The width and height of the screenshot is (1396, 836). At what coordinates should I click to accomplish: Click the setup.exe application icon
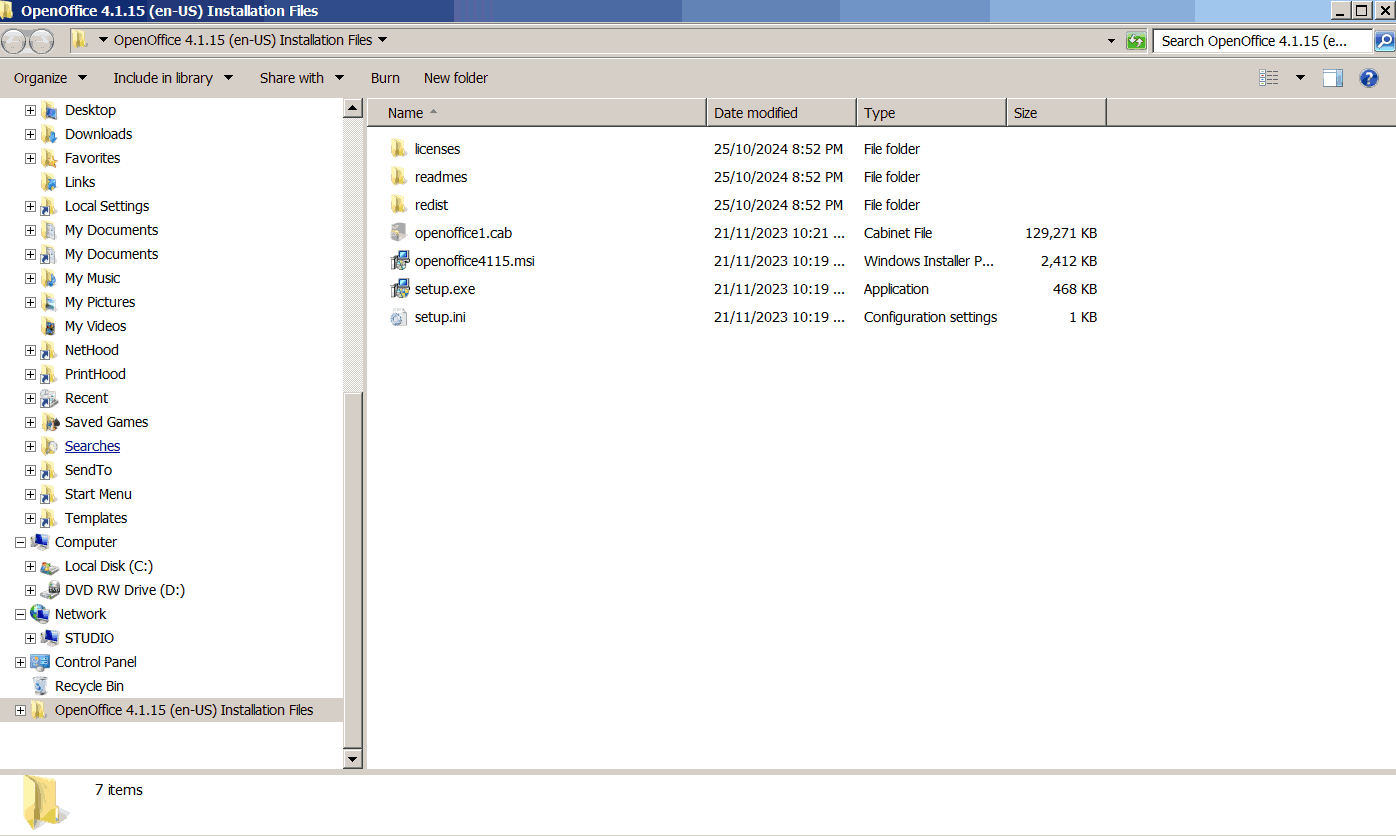click(399, 289)
